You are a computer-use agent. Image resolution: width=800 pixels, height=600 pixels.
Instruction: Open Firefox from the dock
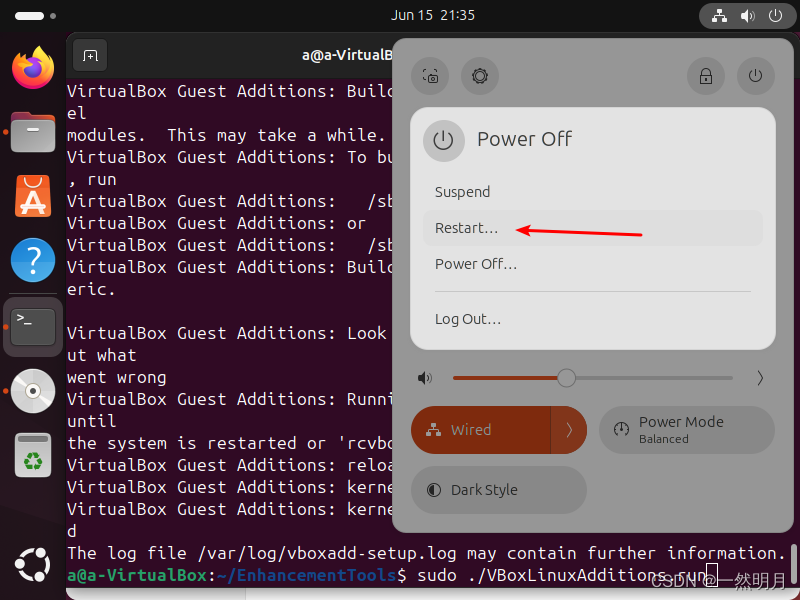[x=33, y=68]
